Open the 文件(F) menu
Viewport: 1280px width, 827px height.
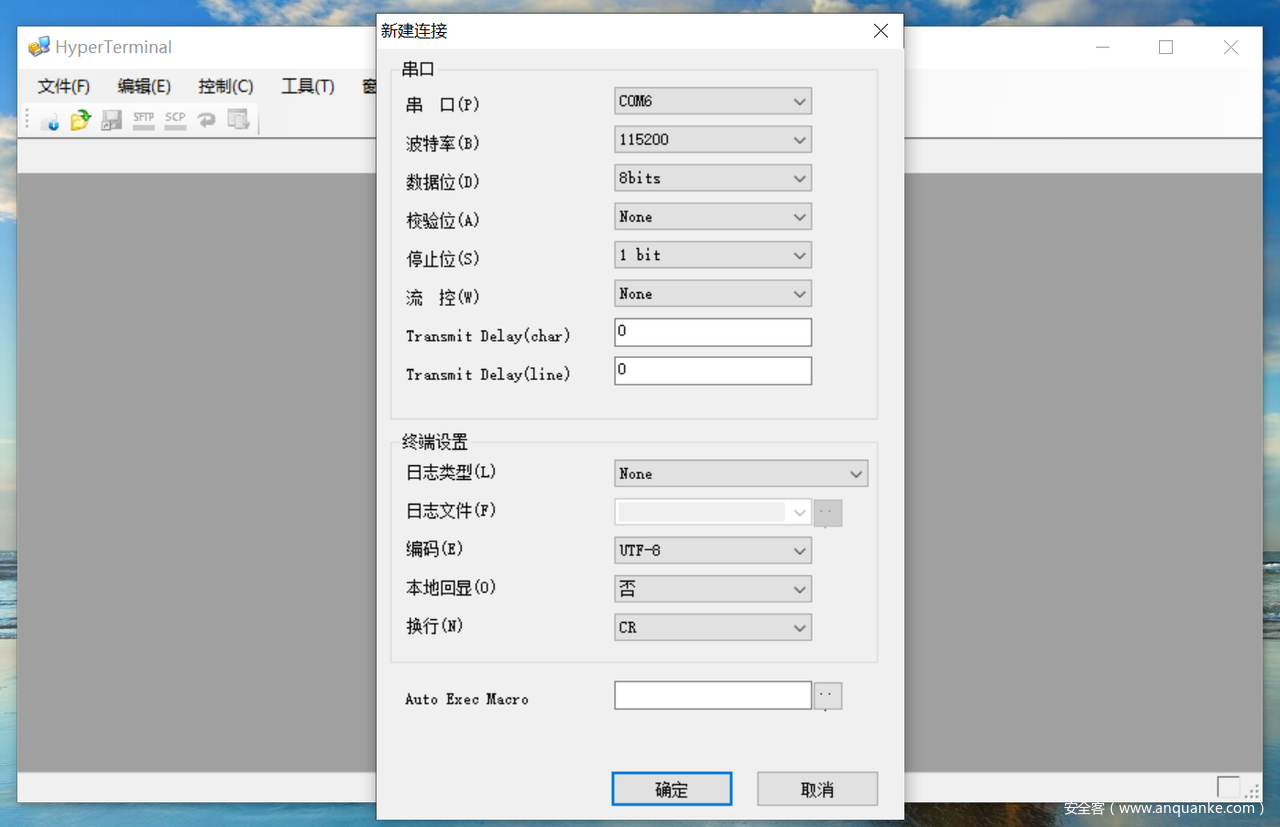tap(64, 87)
